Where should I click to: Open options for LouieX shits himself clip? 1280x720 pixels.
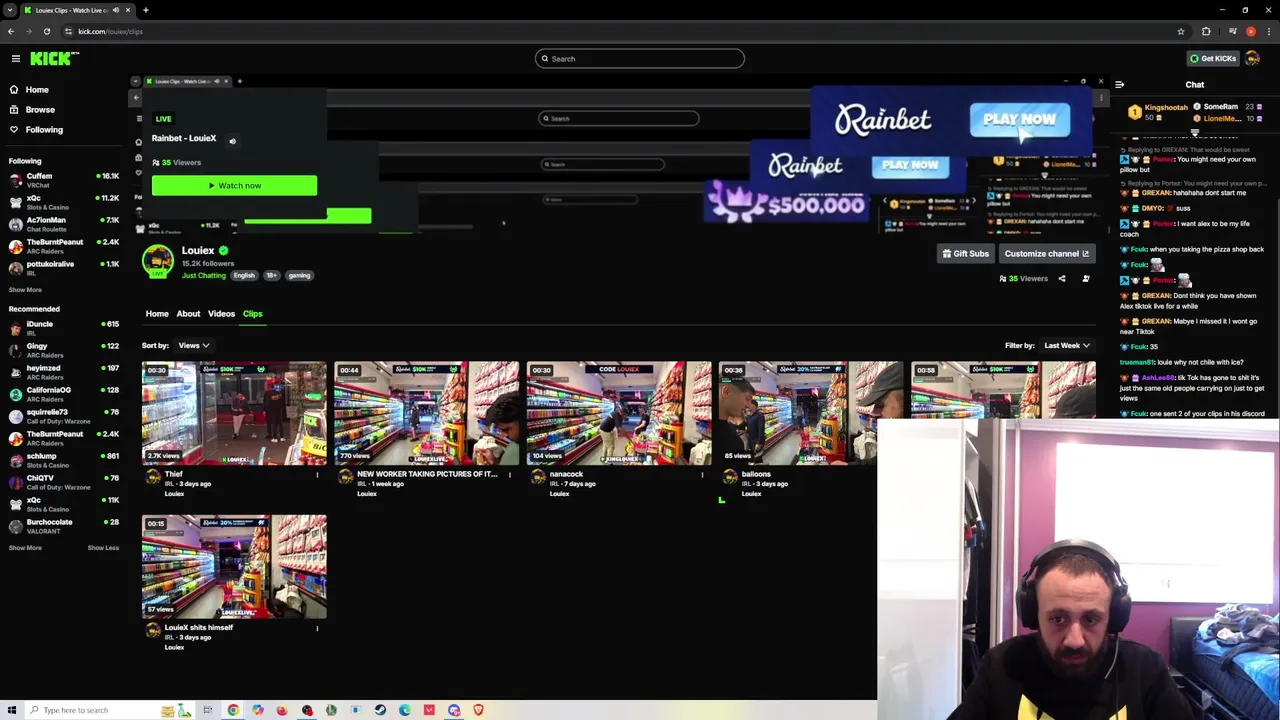(317, 629)
